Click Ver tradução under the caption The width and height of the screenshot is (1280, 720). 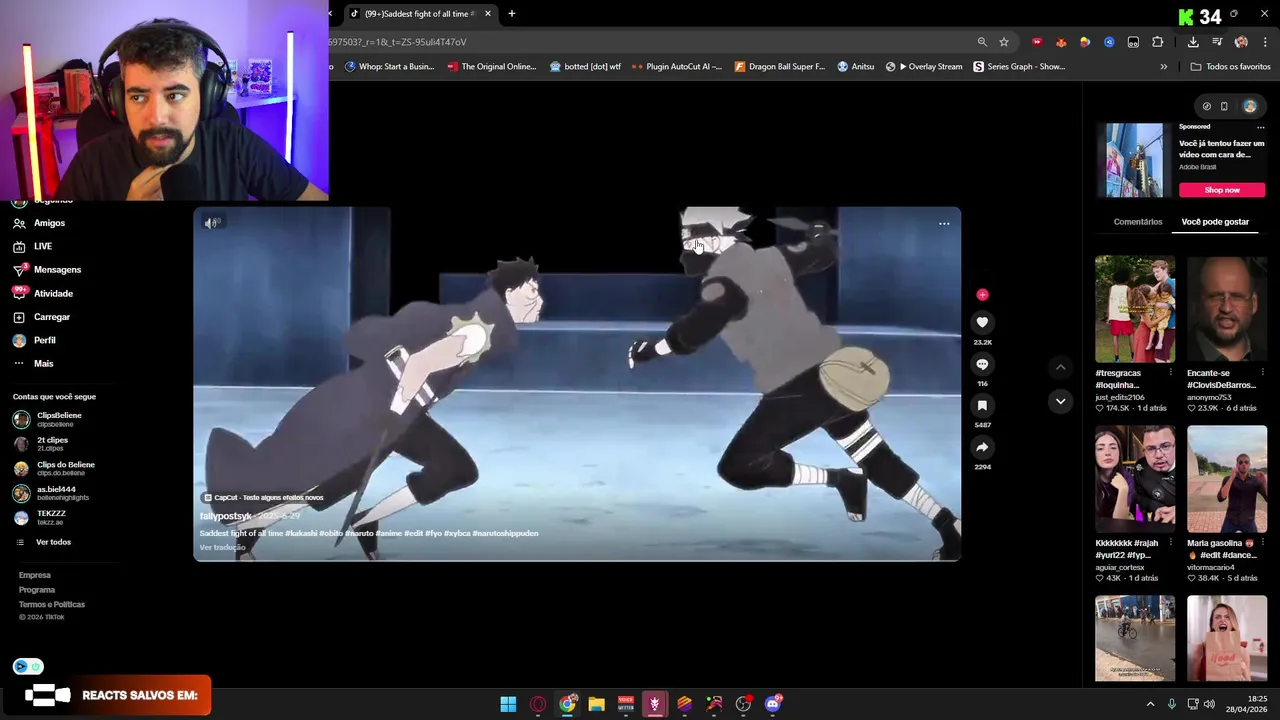click(x=222, y=547)
